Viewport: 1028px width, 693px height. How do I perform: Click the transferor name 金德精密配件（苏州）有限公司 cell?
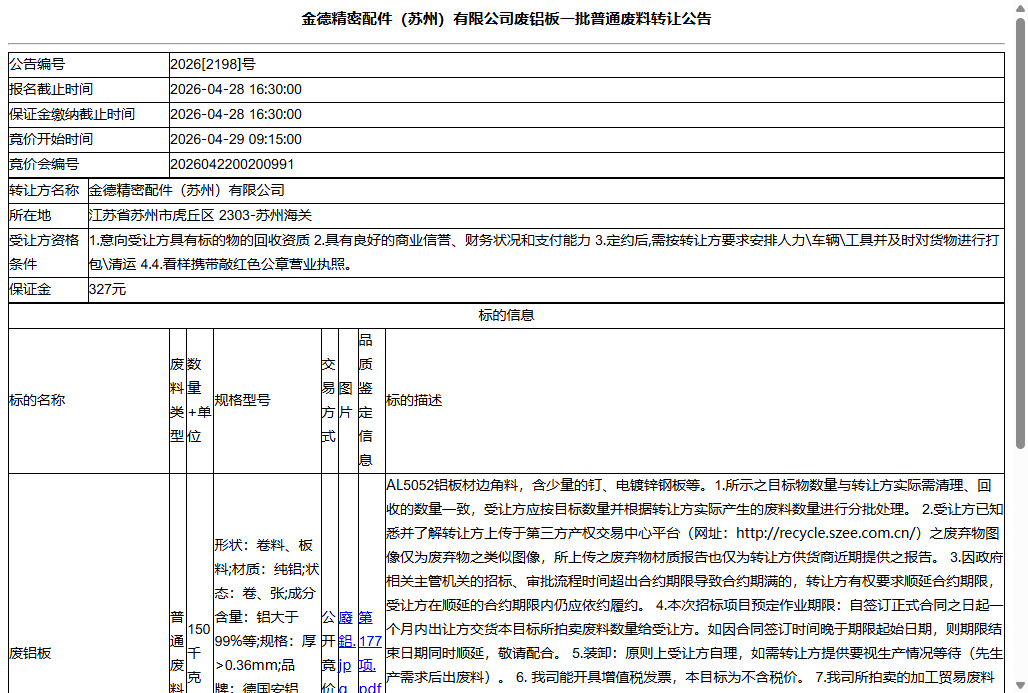pyautogui.click(x=546, y=191)
